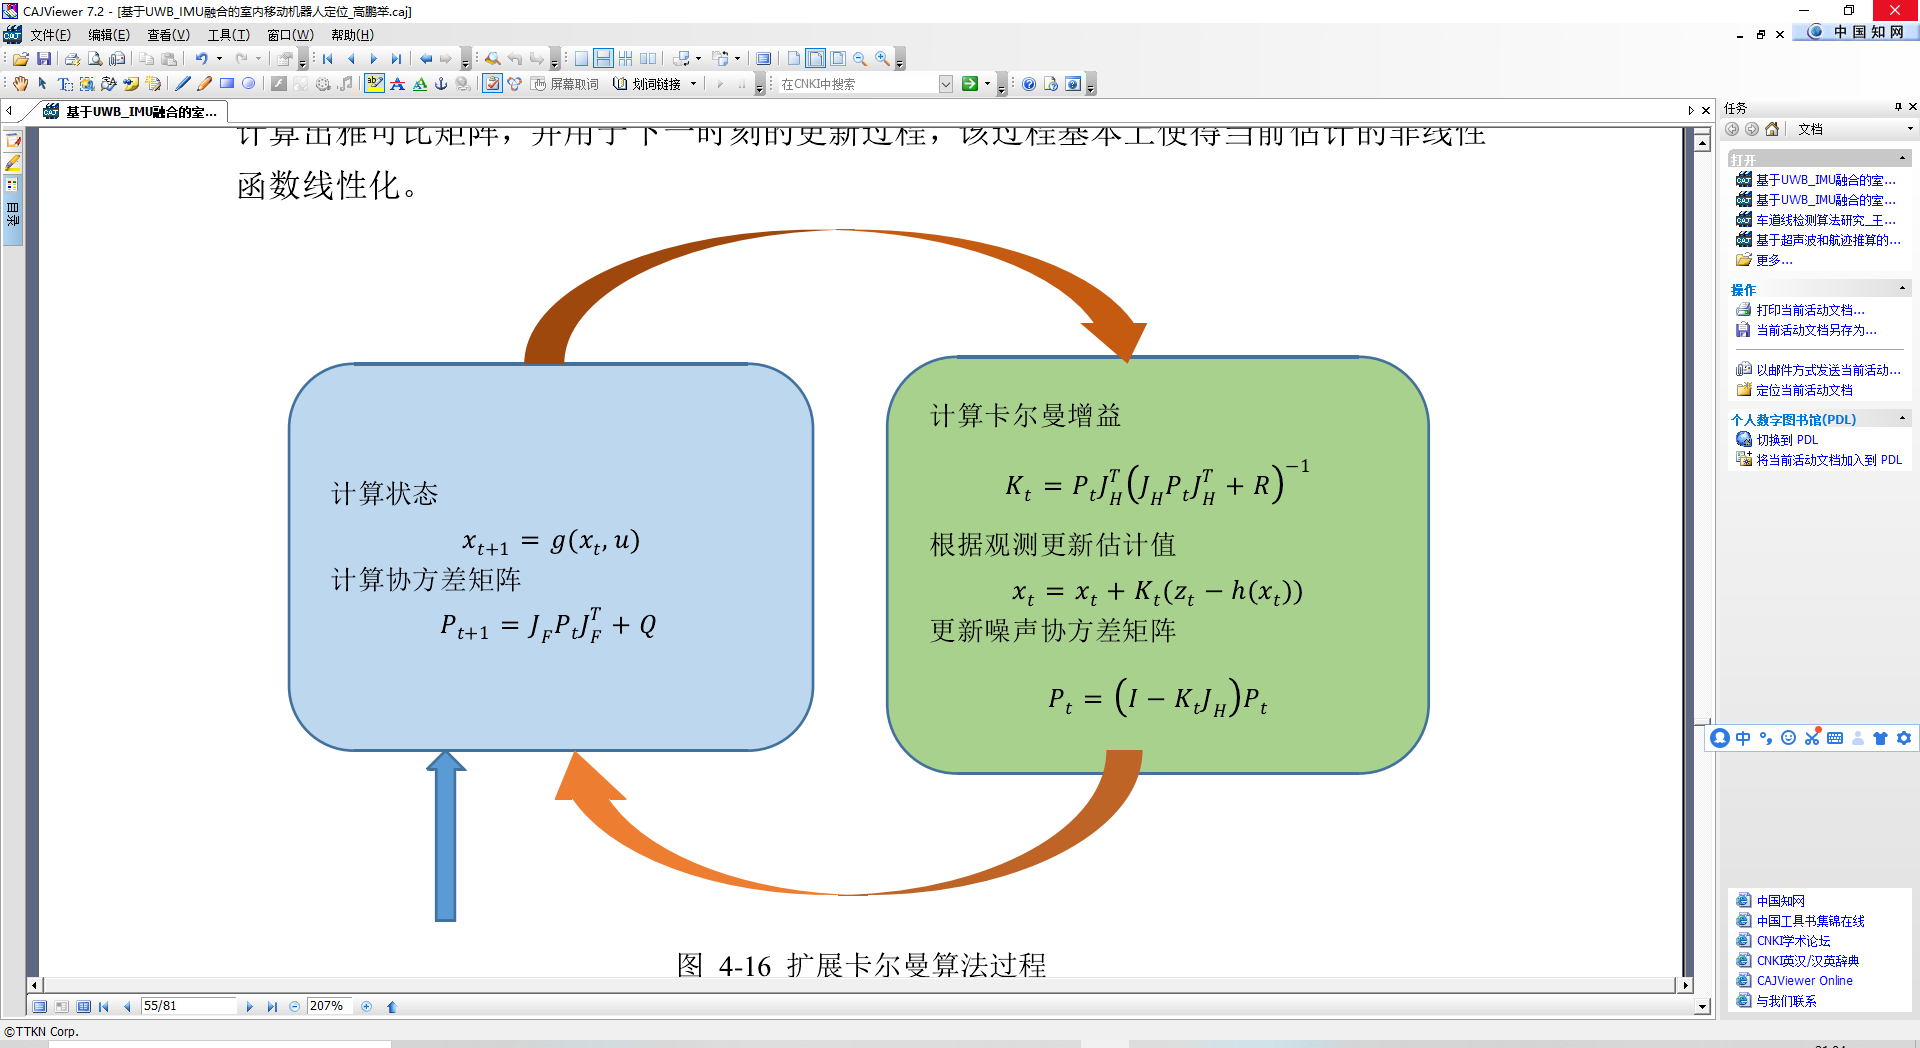This screenshot has width=1920, height=1048.
Task: Expand the CNKI search go-button dropdown
Action: click(987, 84)
